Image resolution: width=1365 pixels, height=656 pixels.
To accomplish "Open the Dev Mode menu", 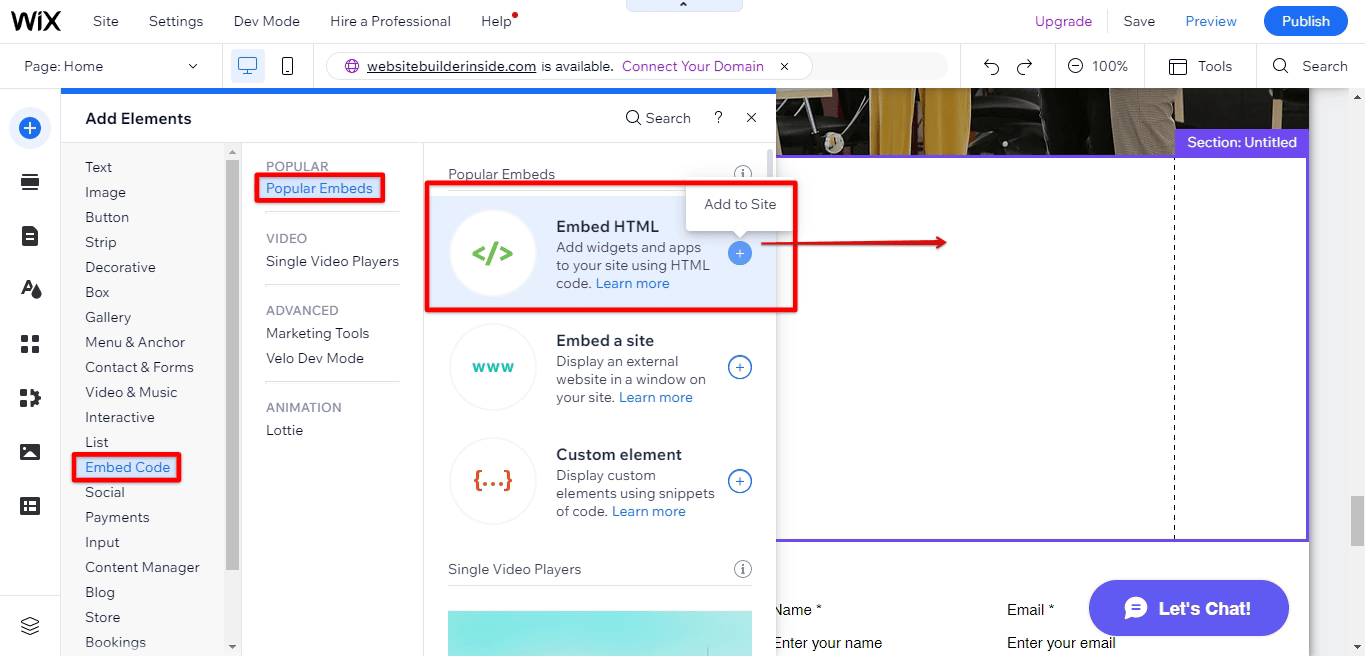I will tap(266, 20).
